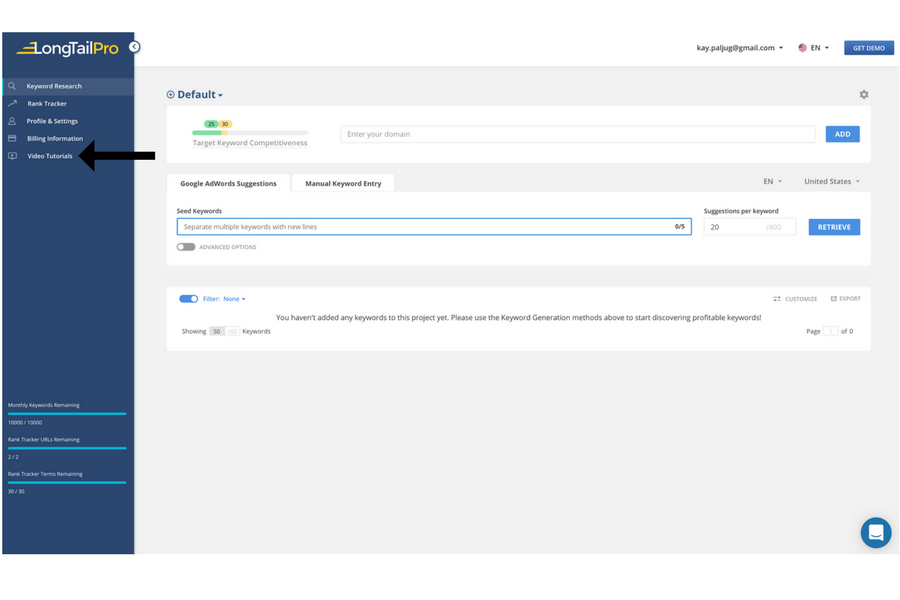Screen dimensions: 900x600
Task: Click the Rank Tracker trend icon
Action: tap(12, 103)
